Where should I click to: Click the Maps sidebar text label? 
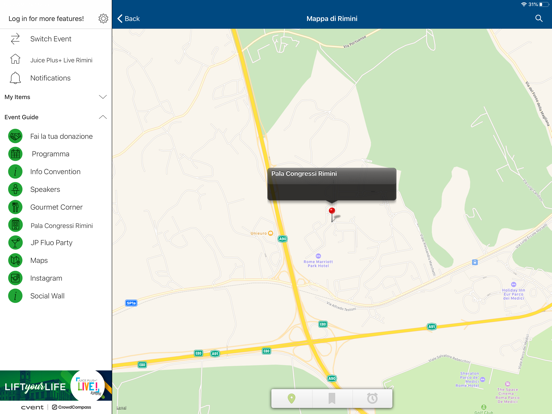[39, 261]
